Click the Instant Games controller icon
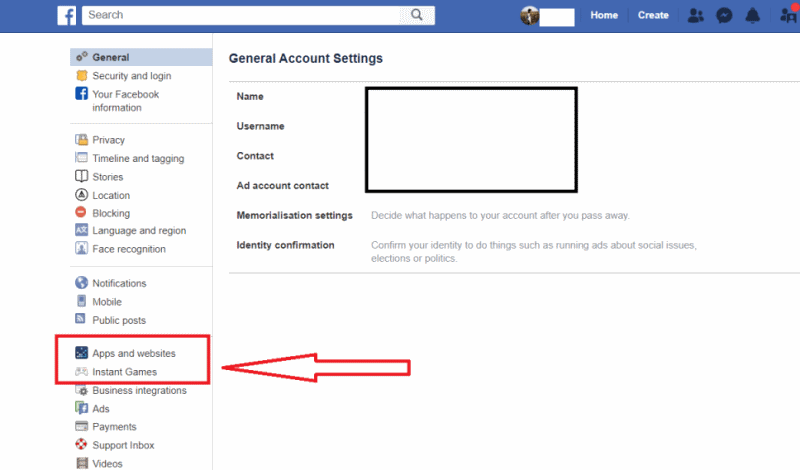The width and height of the screenshot is (800, 470). (82, 372)
